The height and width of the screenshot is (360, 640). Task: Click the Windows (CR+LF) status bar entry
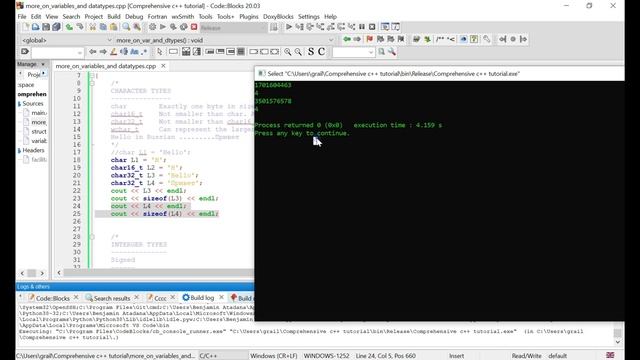coord(273,356)
